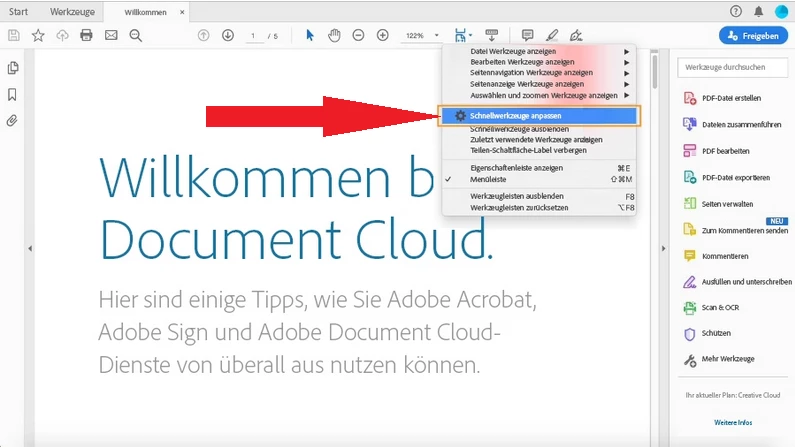Switch to the Werkzeuge tab
The height and width of the screenshot is (447, 795).
(72, 12)
